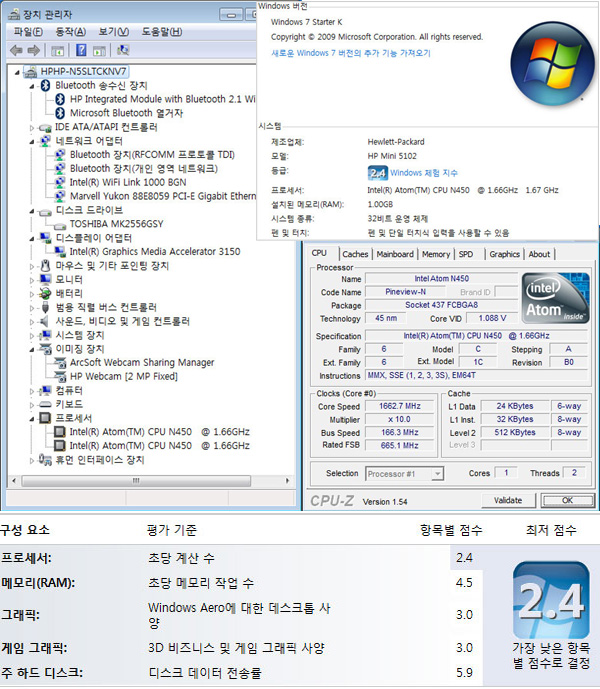Click the Validate button in CPU-Z
600x689 pixels.
(x=508, y=500)
